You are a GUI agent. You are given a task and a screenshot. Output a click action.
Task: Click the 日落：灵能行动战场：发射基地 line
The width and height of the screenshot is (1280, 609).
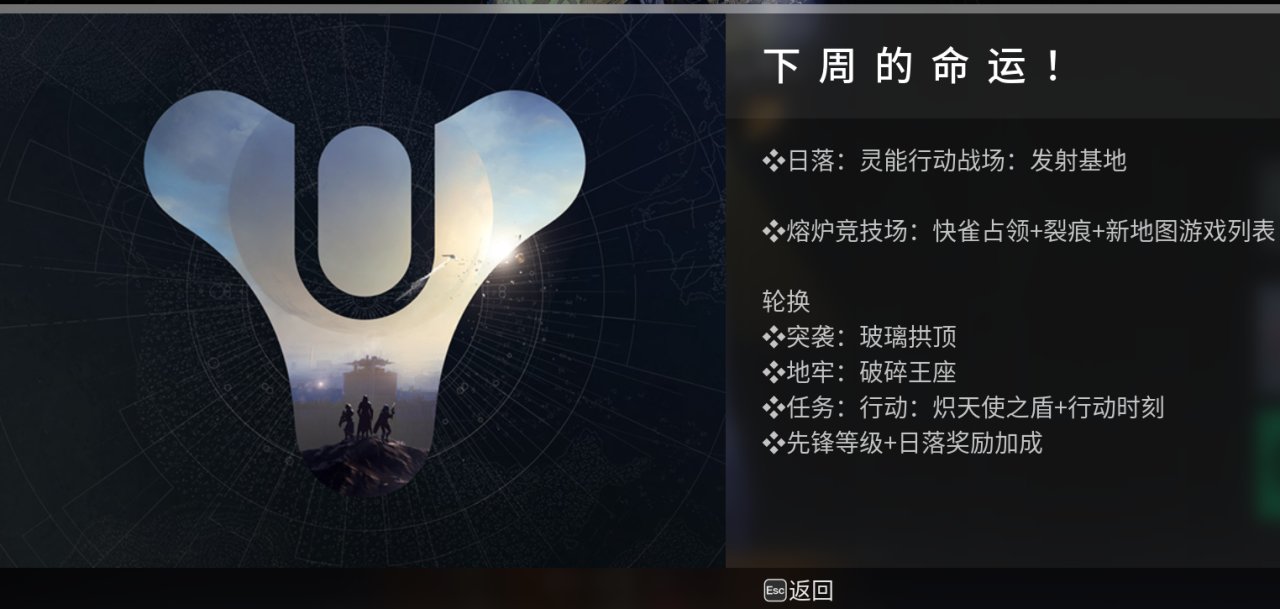pyautogui.click(x=945, y=161)
